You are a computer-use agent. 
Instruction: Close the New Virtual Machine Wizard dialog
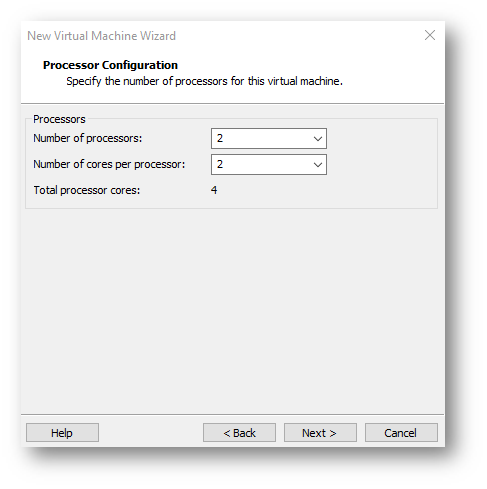coord(430,35)
